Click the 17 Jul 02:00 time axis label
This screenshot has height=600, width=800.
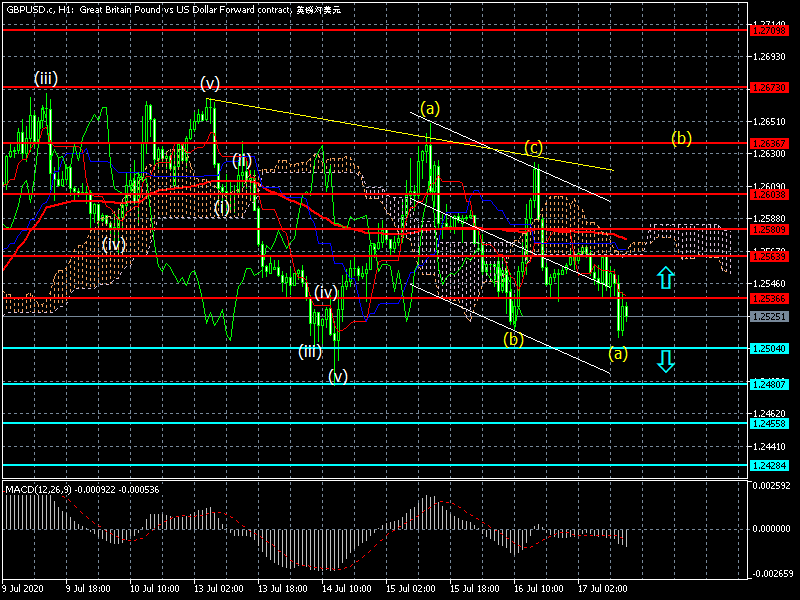point(603,588)
